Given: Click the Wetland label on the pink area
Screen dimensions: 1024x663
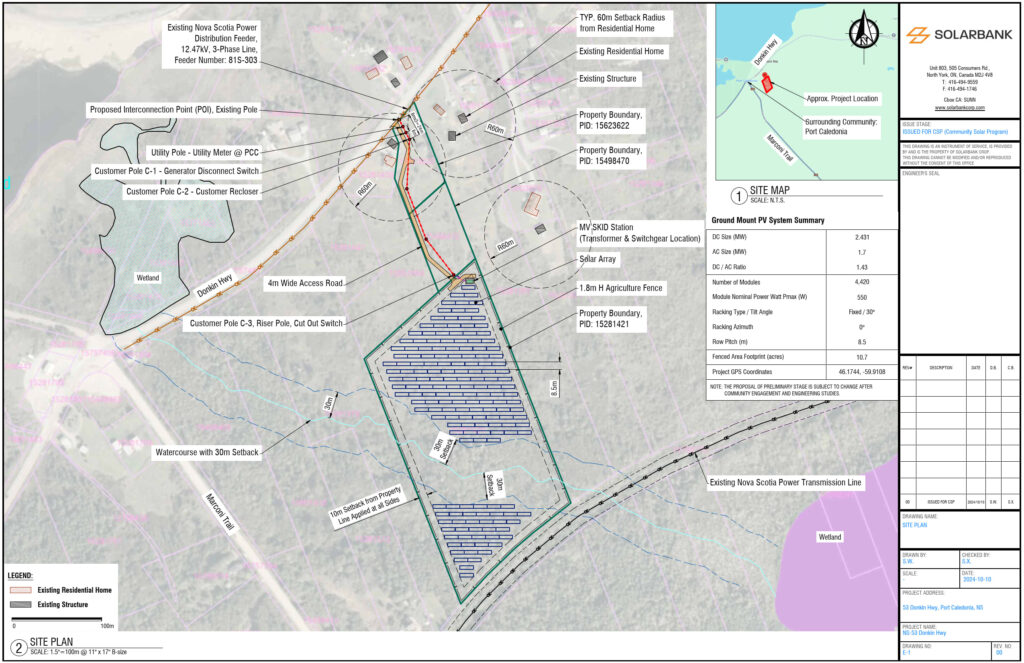Looking at the screenshot, I should 830,537.
